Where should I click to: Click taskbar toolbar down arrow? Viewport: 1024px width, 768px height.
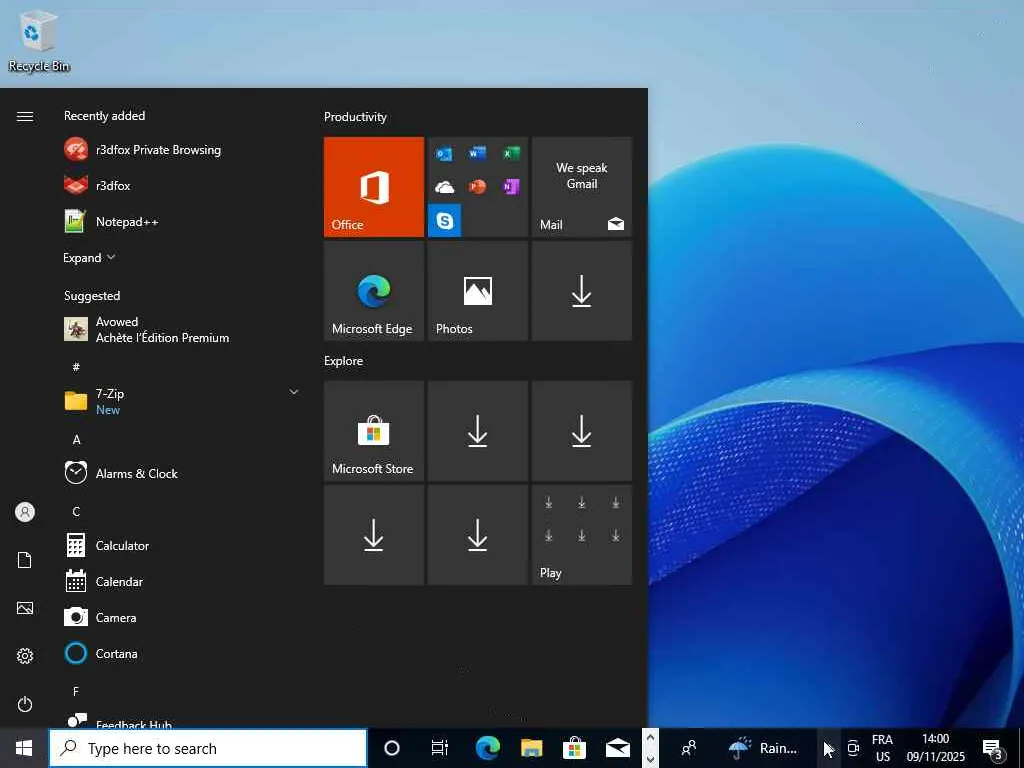click(x=650, y=759)
